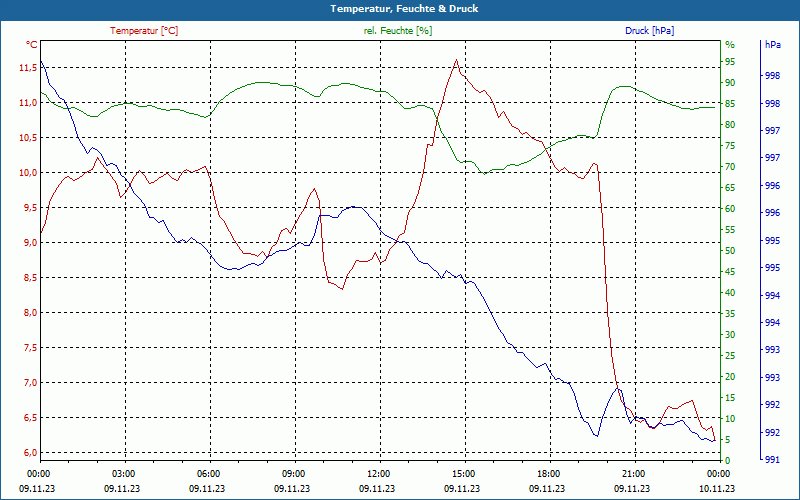This screenshot has width=800, height=500.
Task: Click the 11,5 temperature axis value
Action: point(28,68)
